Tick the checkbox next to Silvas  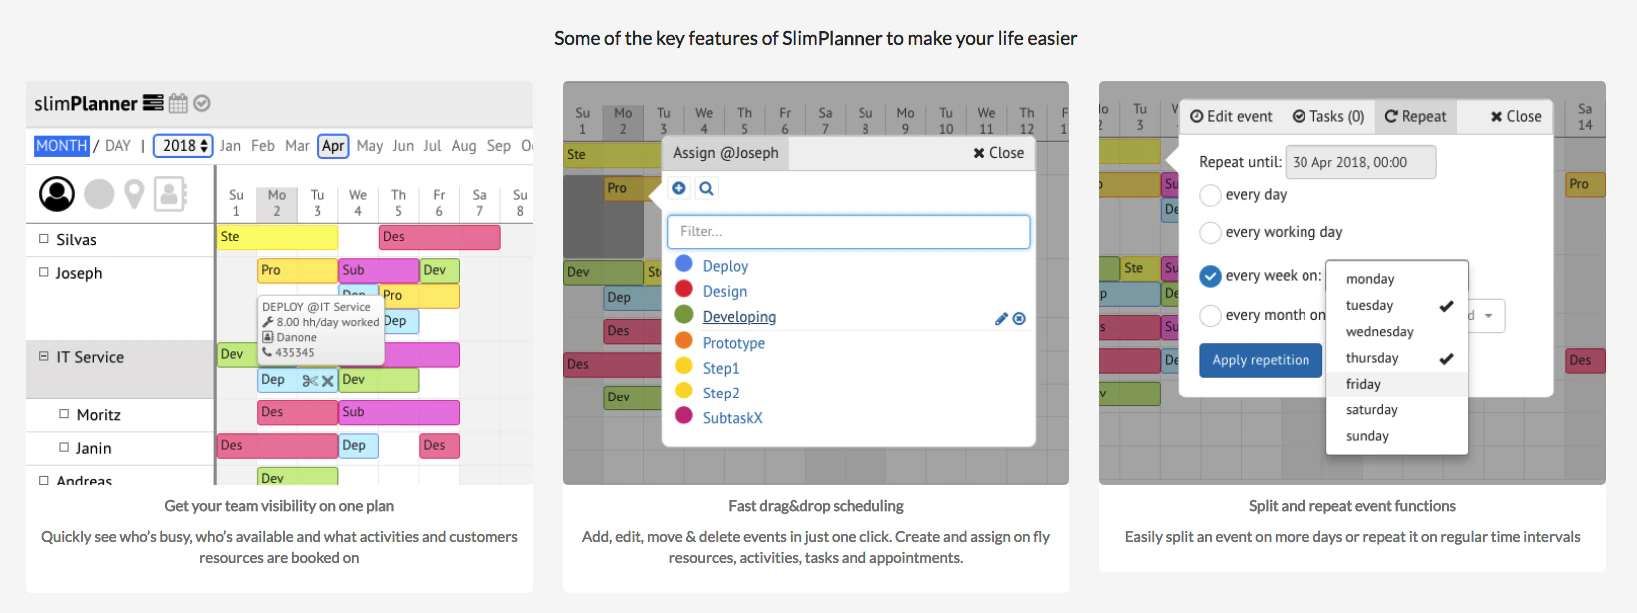point(43,239)
